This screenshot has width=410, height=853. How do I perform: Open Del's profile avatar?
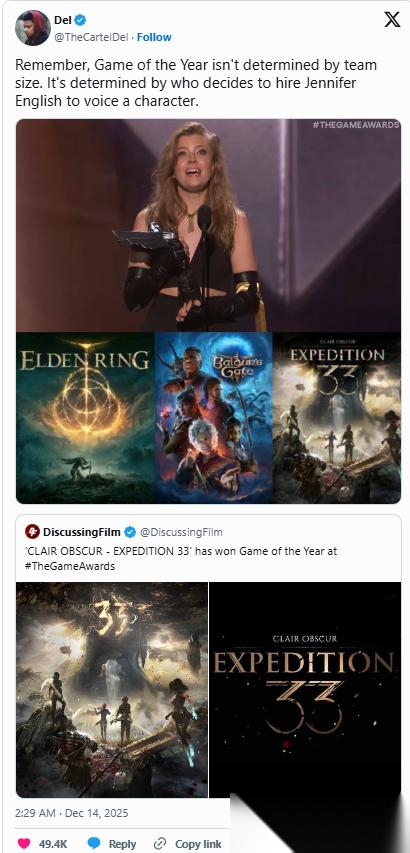32,28
